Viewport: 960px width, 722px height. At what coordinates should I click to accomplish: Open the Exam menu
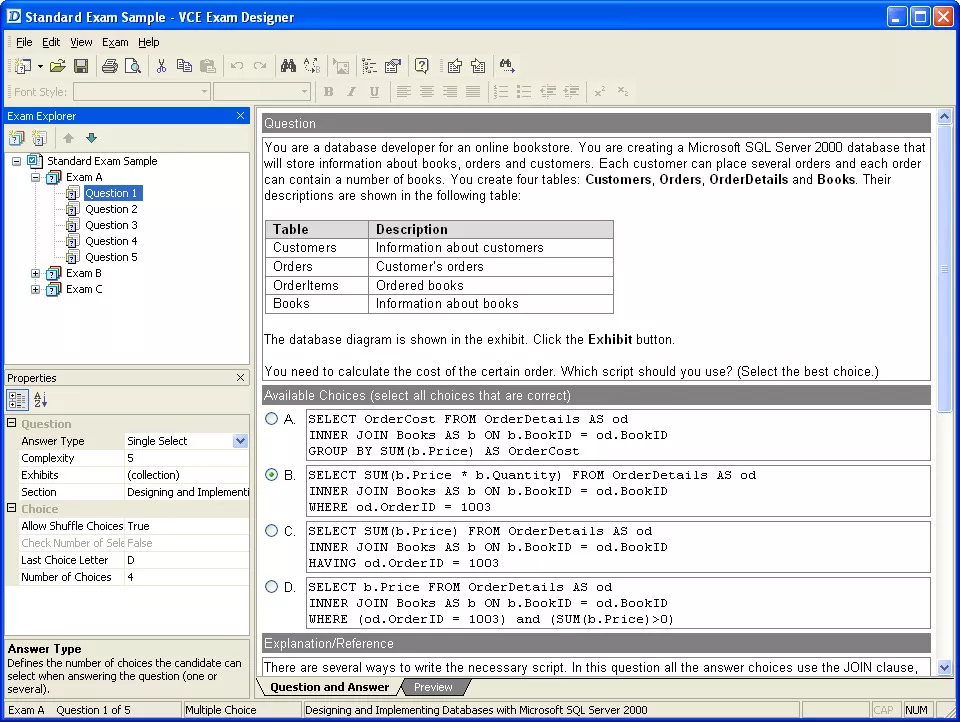(x=114, y=42)
